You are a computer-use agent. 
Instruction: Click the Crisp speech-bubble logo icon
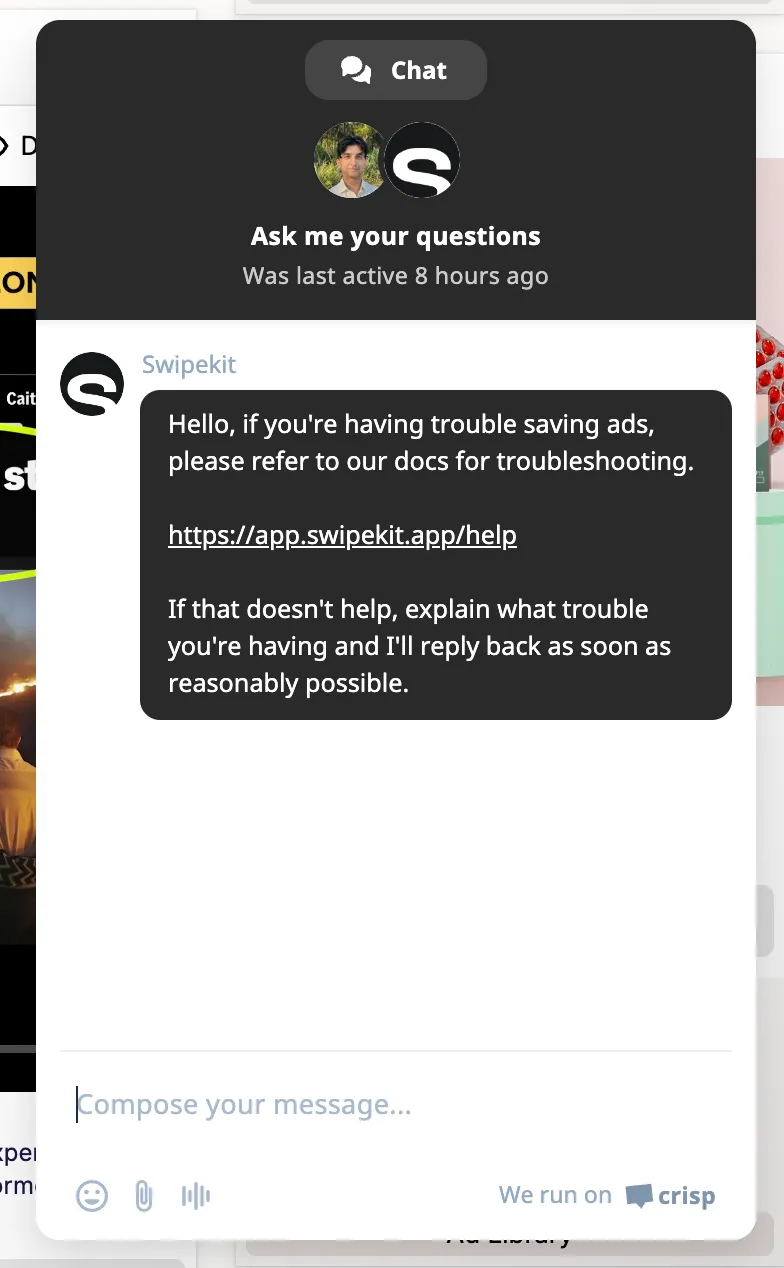[639, 1195]
